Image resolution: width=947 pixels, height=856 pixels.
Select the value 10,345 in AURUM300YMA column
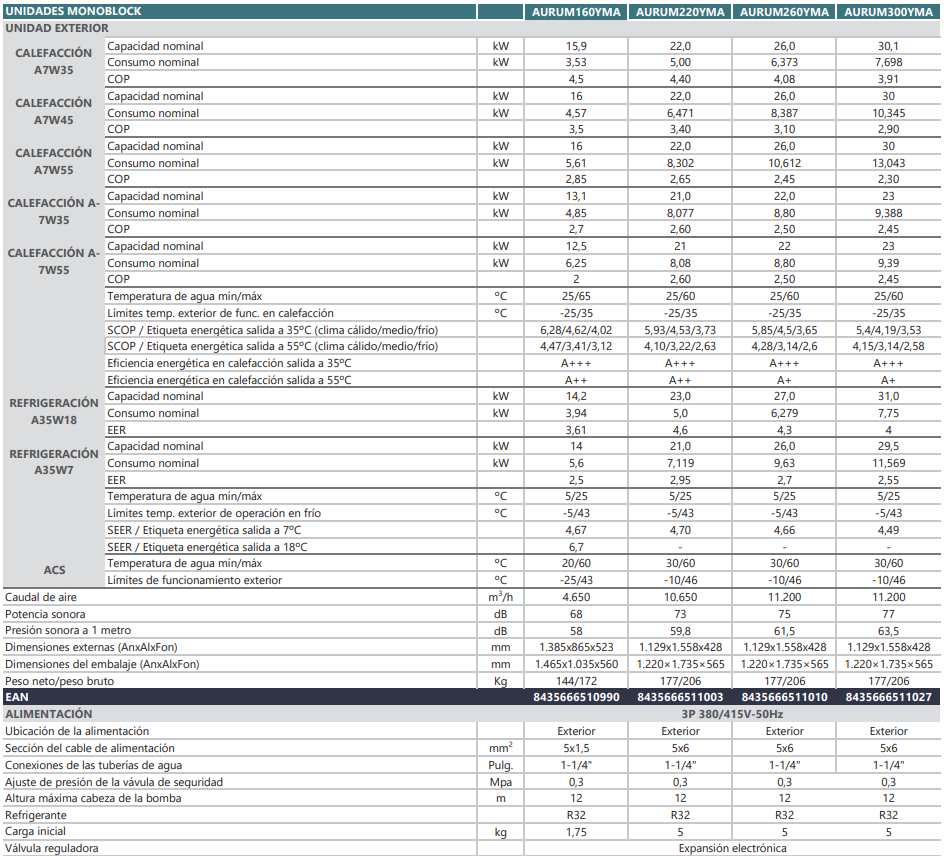click(x=888, y=113)
